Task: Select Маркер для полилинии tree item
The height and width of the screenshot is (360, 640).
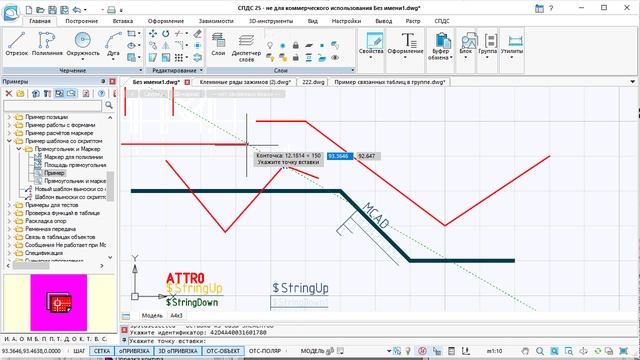Action: [73, 157]
